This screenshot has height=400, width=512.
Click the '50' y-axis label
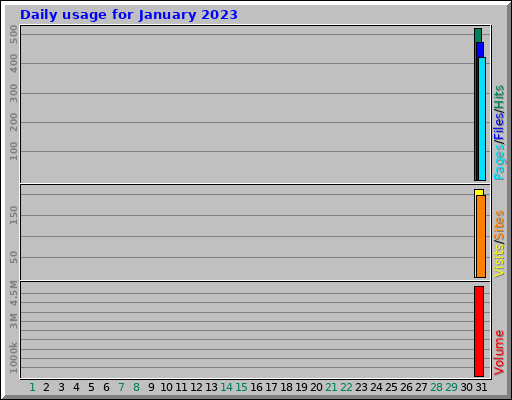[14, 257]
